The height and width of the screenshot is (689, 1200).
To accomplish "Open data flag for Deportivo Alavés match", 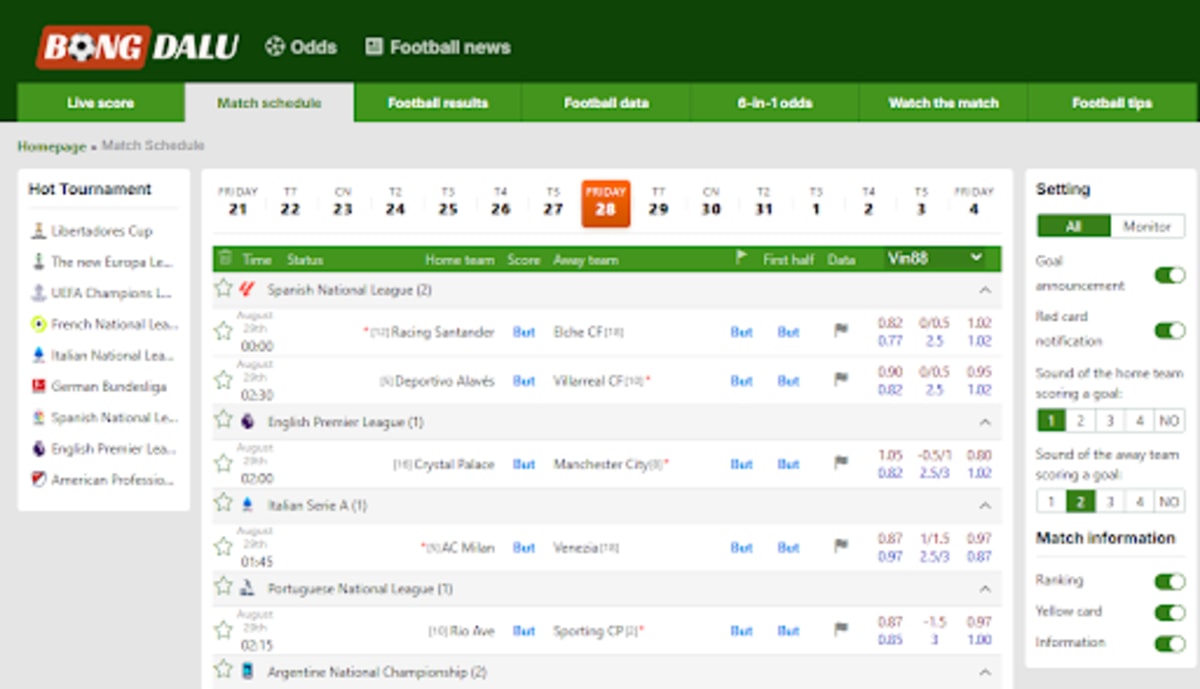I will click(x=841, y=380).
